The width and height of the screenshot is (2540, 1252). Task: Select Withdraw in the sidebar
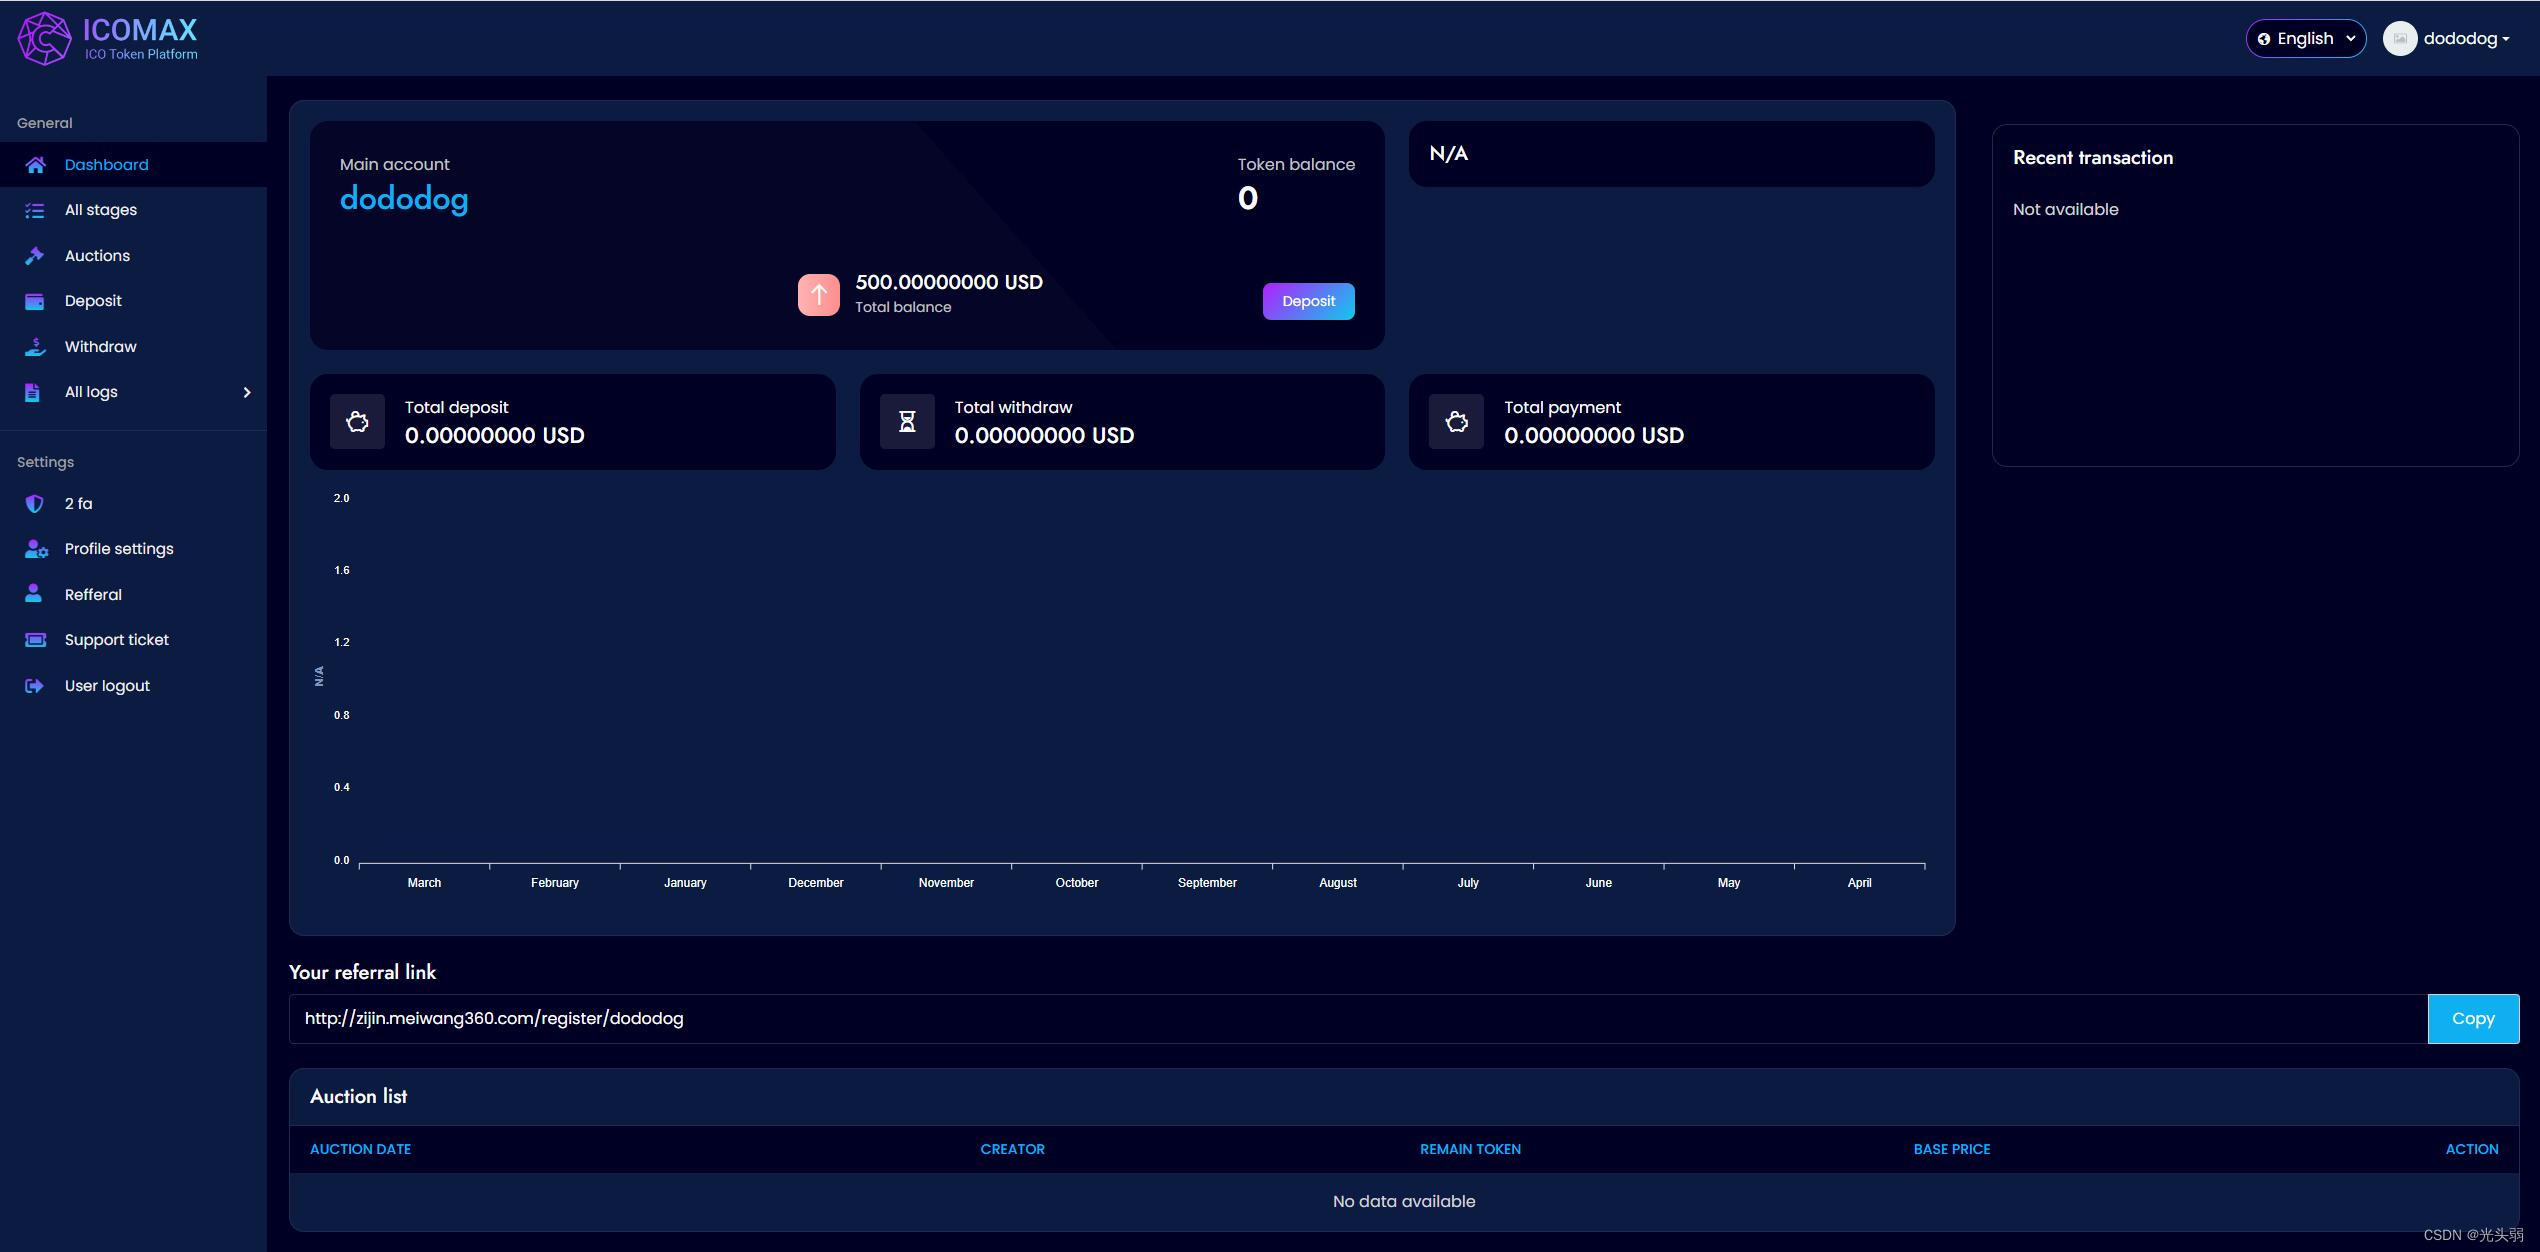(134, 347)
